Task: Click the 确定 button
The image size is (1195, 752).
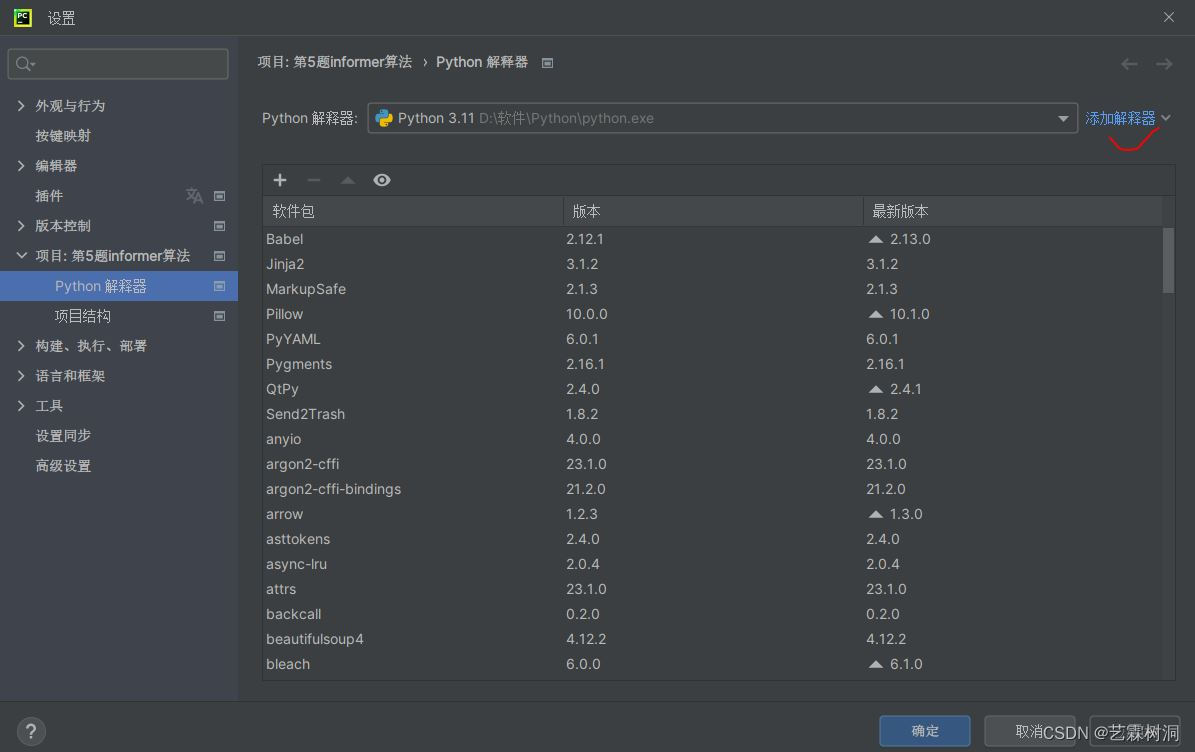Action: click(x=924, y=731)
